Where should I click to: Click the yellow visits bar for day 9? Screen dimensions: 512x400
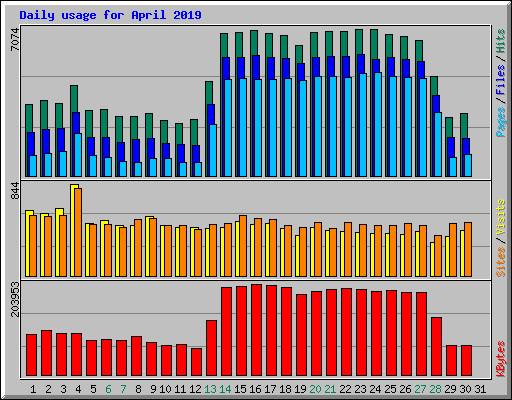pyautogui.click(x=147, y=247)
